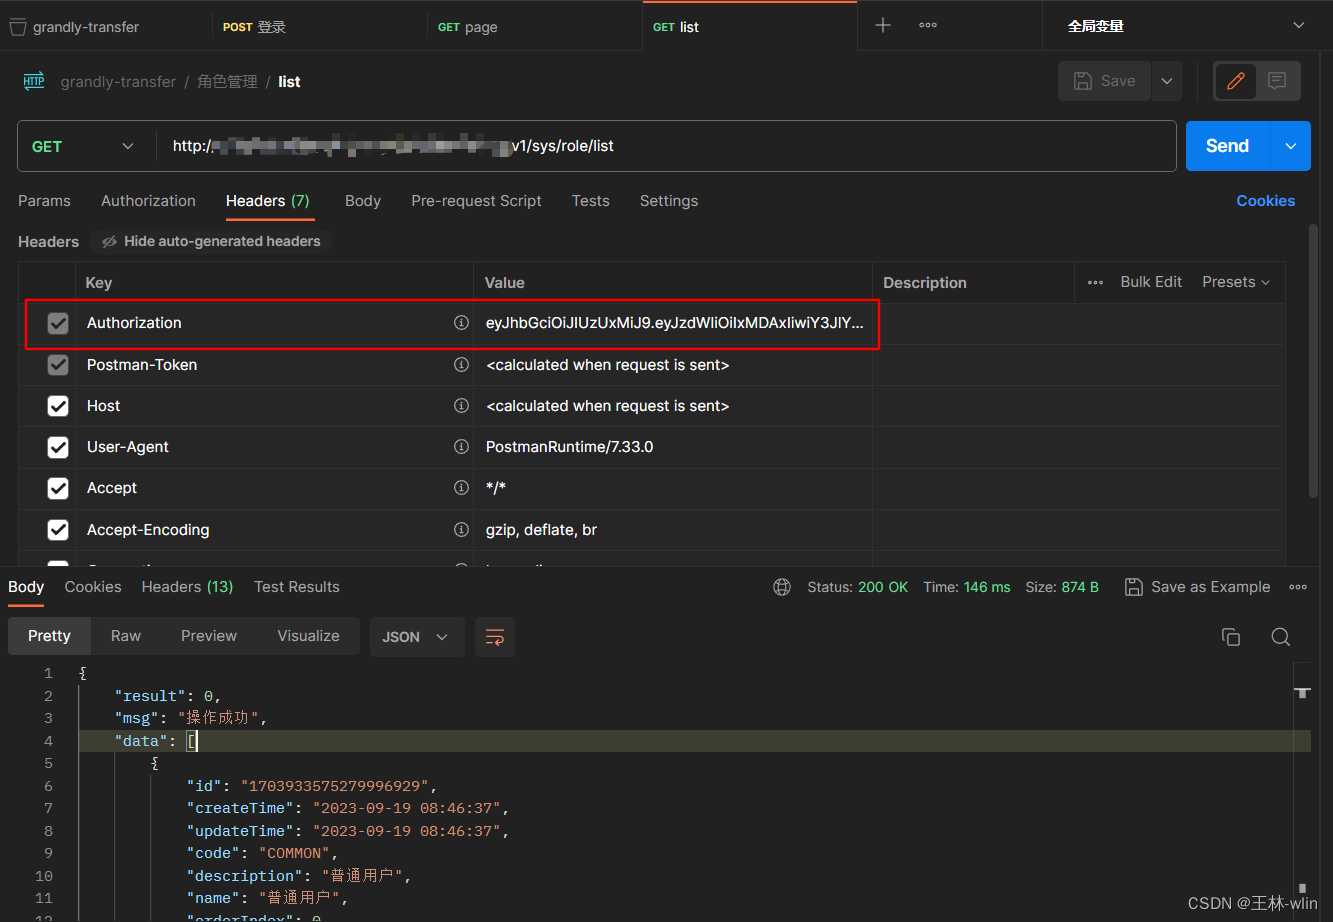The height and width of the screenshot is (922, 1333).
Task: Click 角色管理 in the breadcrumb
Action: 227,82
